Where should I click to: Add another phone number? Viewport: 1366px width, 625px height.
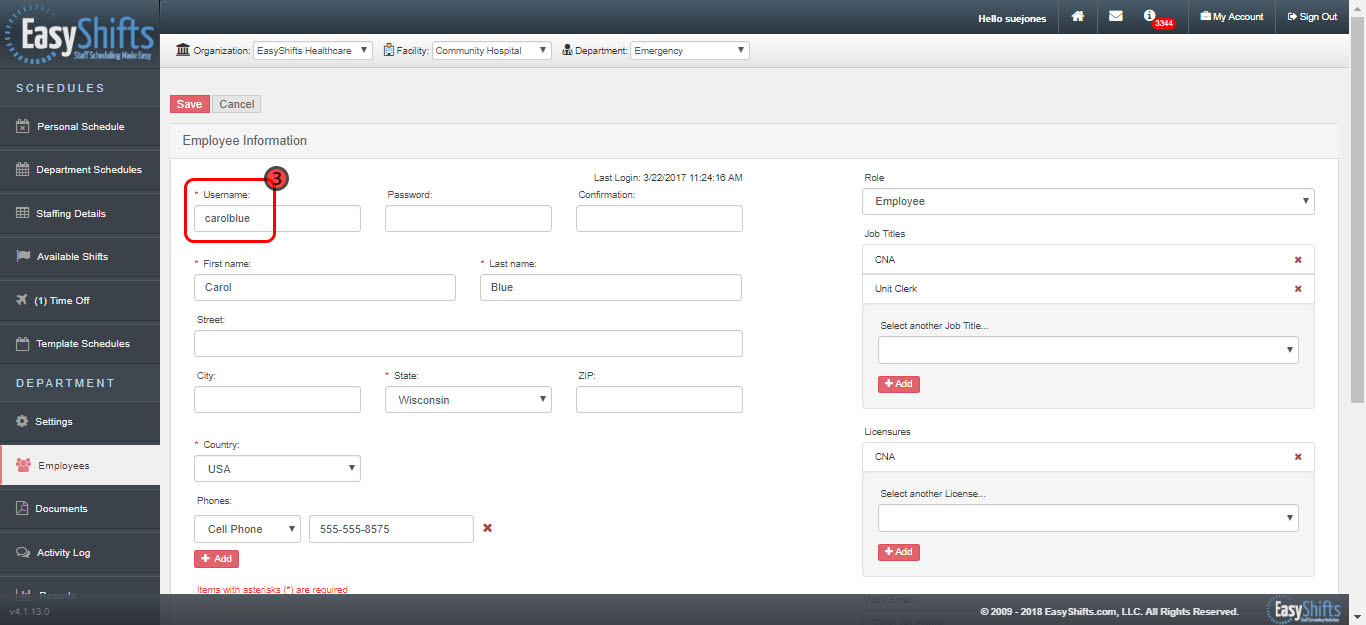tap(216, 559)
